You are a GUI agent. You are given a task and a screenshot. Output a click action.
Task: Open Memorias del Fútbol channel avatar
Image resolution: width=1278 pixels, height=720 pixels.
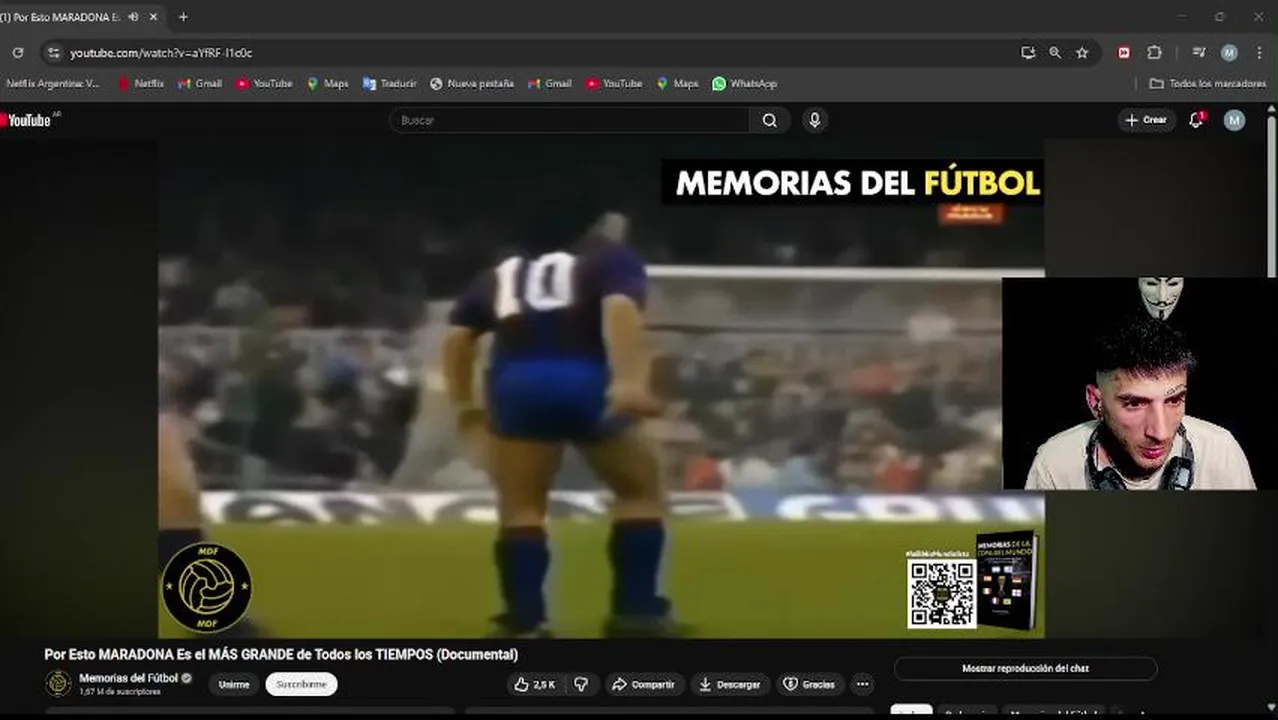tap(58, 683)
